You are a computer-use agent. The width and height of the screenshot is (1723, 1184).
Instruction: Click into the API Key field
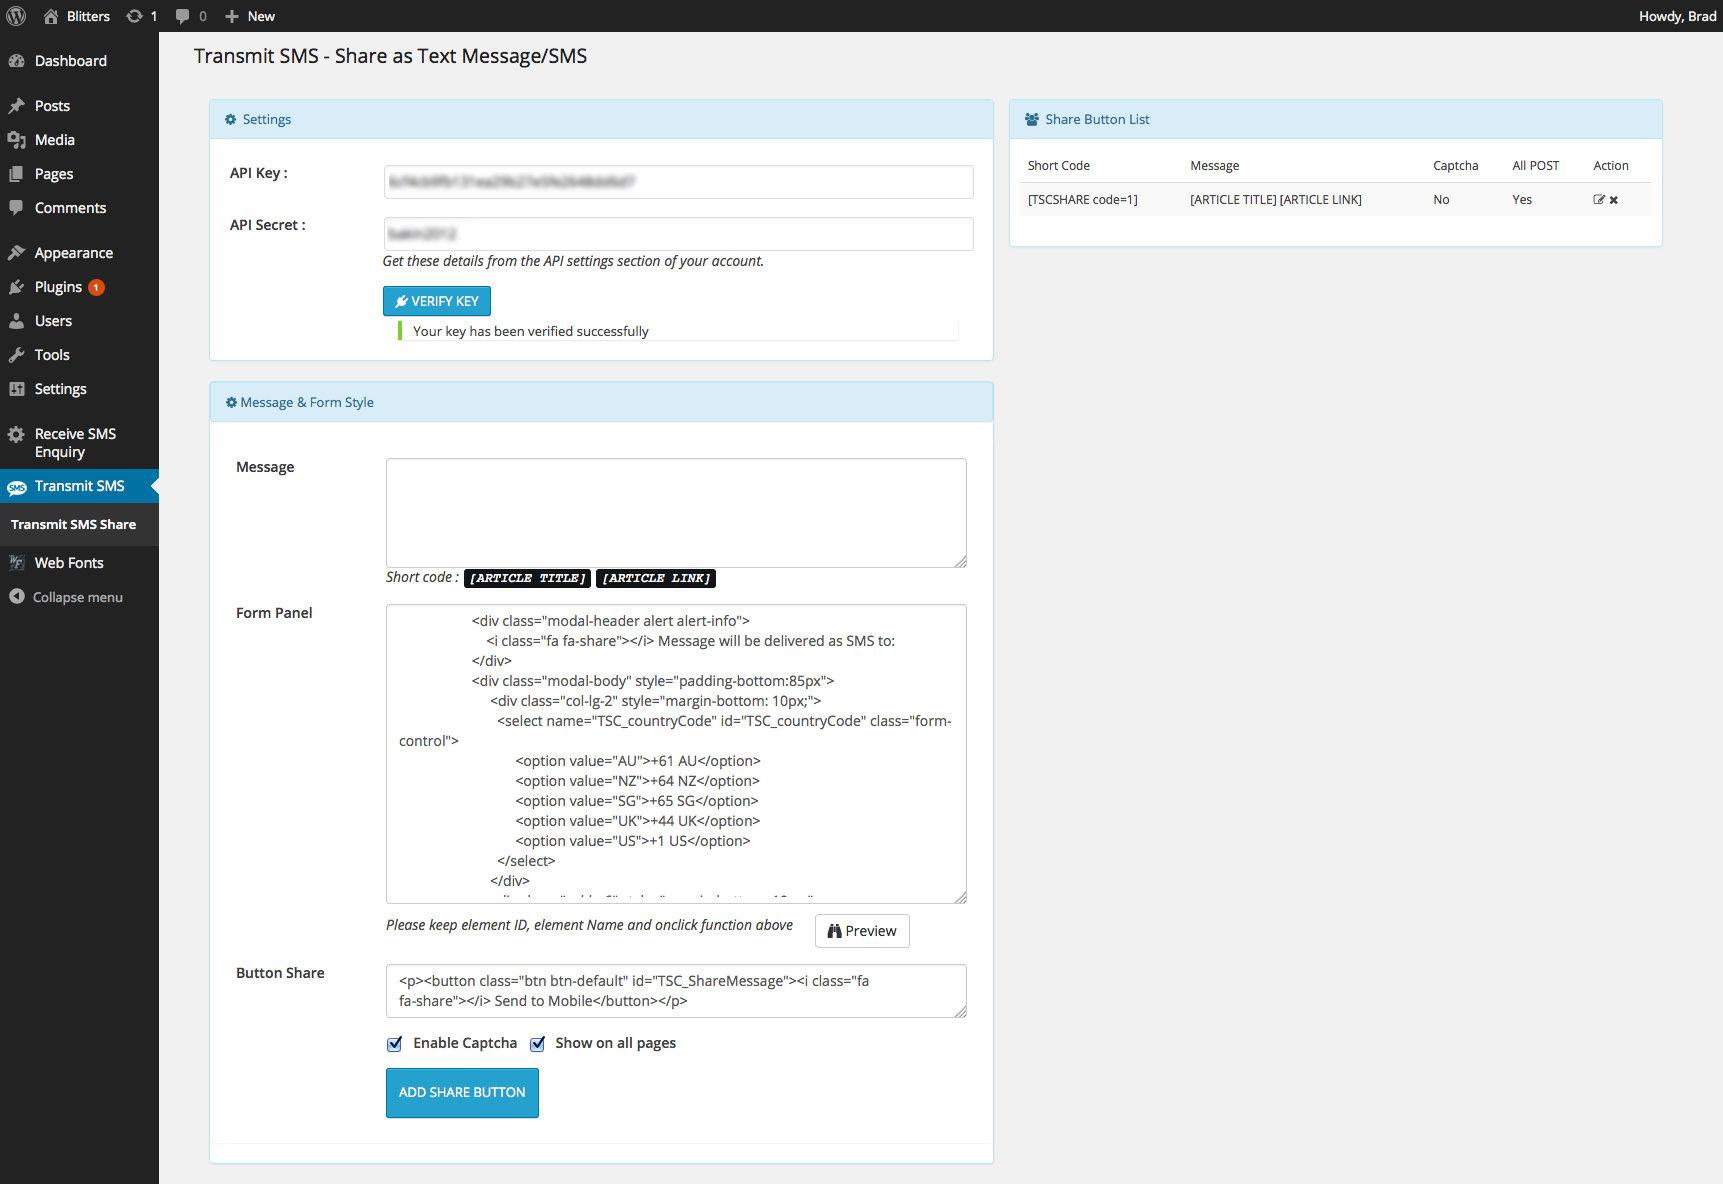click(x=678, y=182)
